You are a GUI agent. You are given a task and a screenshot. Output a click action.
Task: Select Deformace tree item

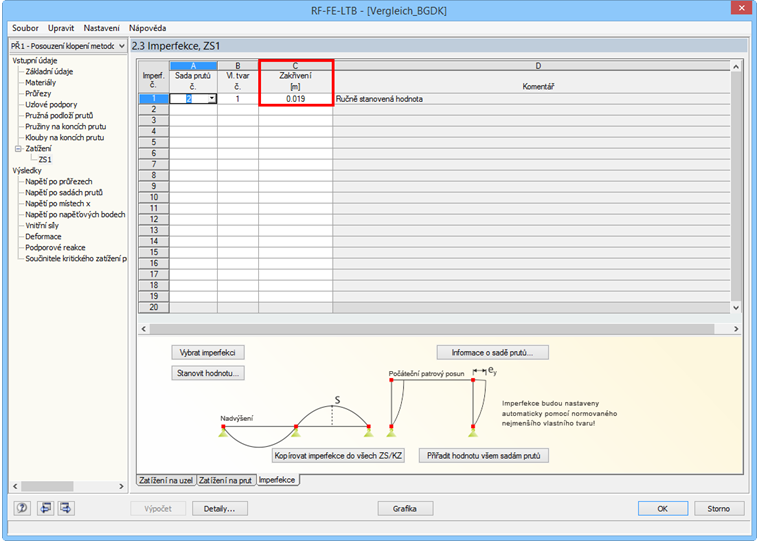click(x=43, y=237)
